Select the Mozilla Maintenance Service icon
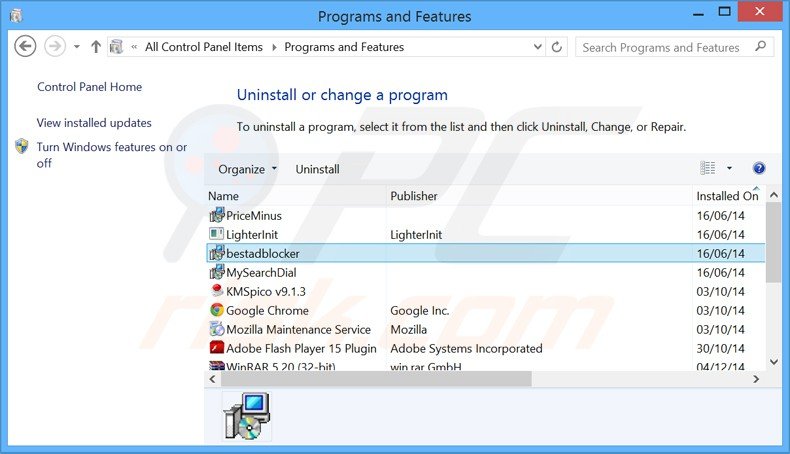Image resolution: width=790 pixels, height=454 pixels. click(x=217, y=329)
